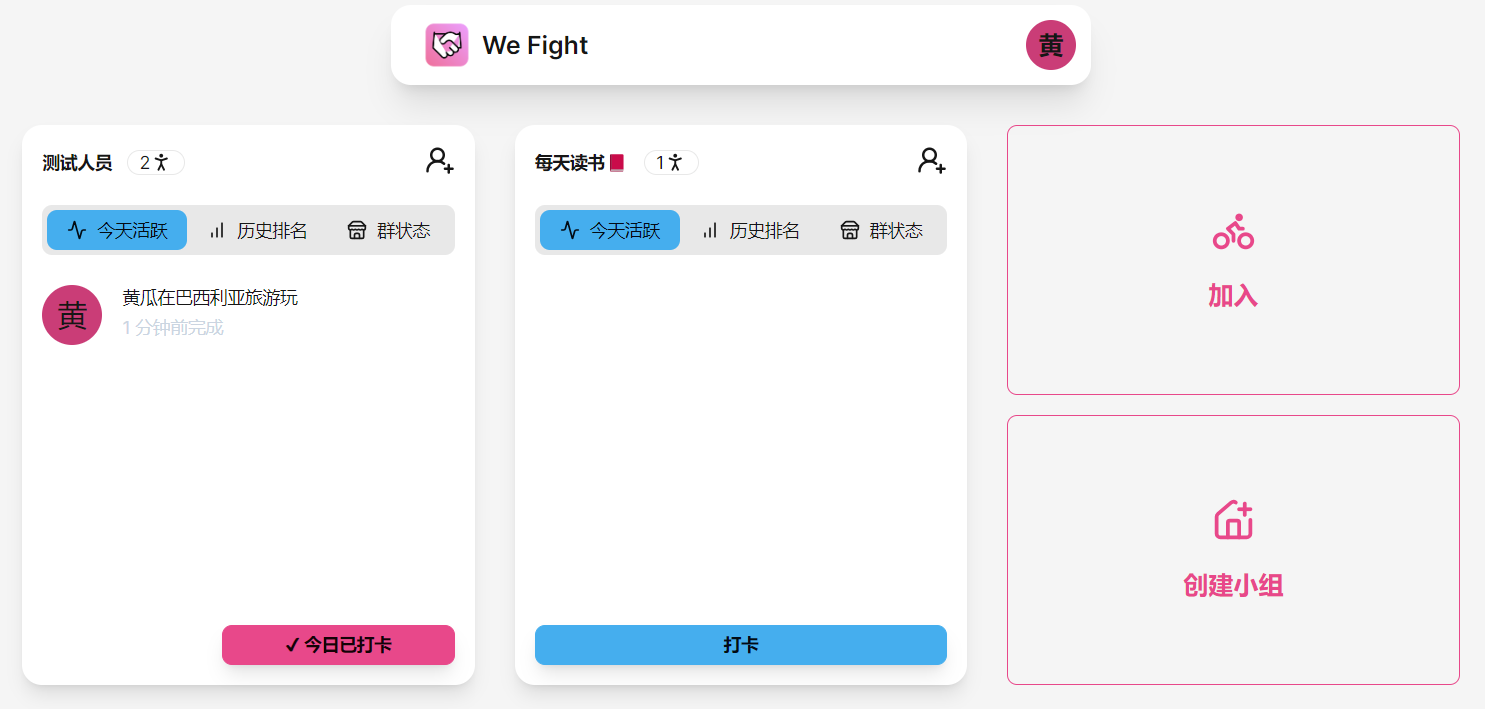1485x709 pixels.
Task: Invite member to 测试人员 group
Action: pos(440,161)
